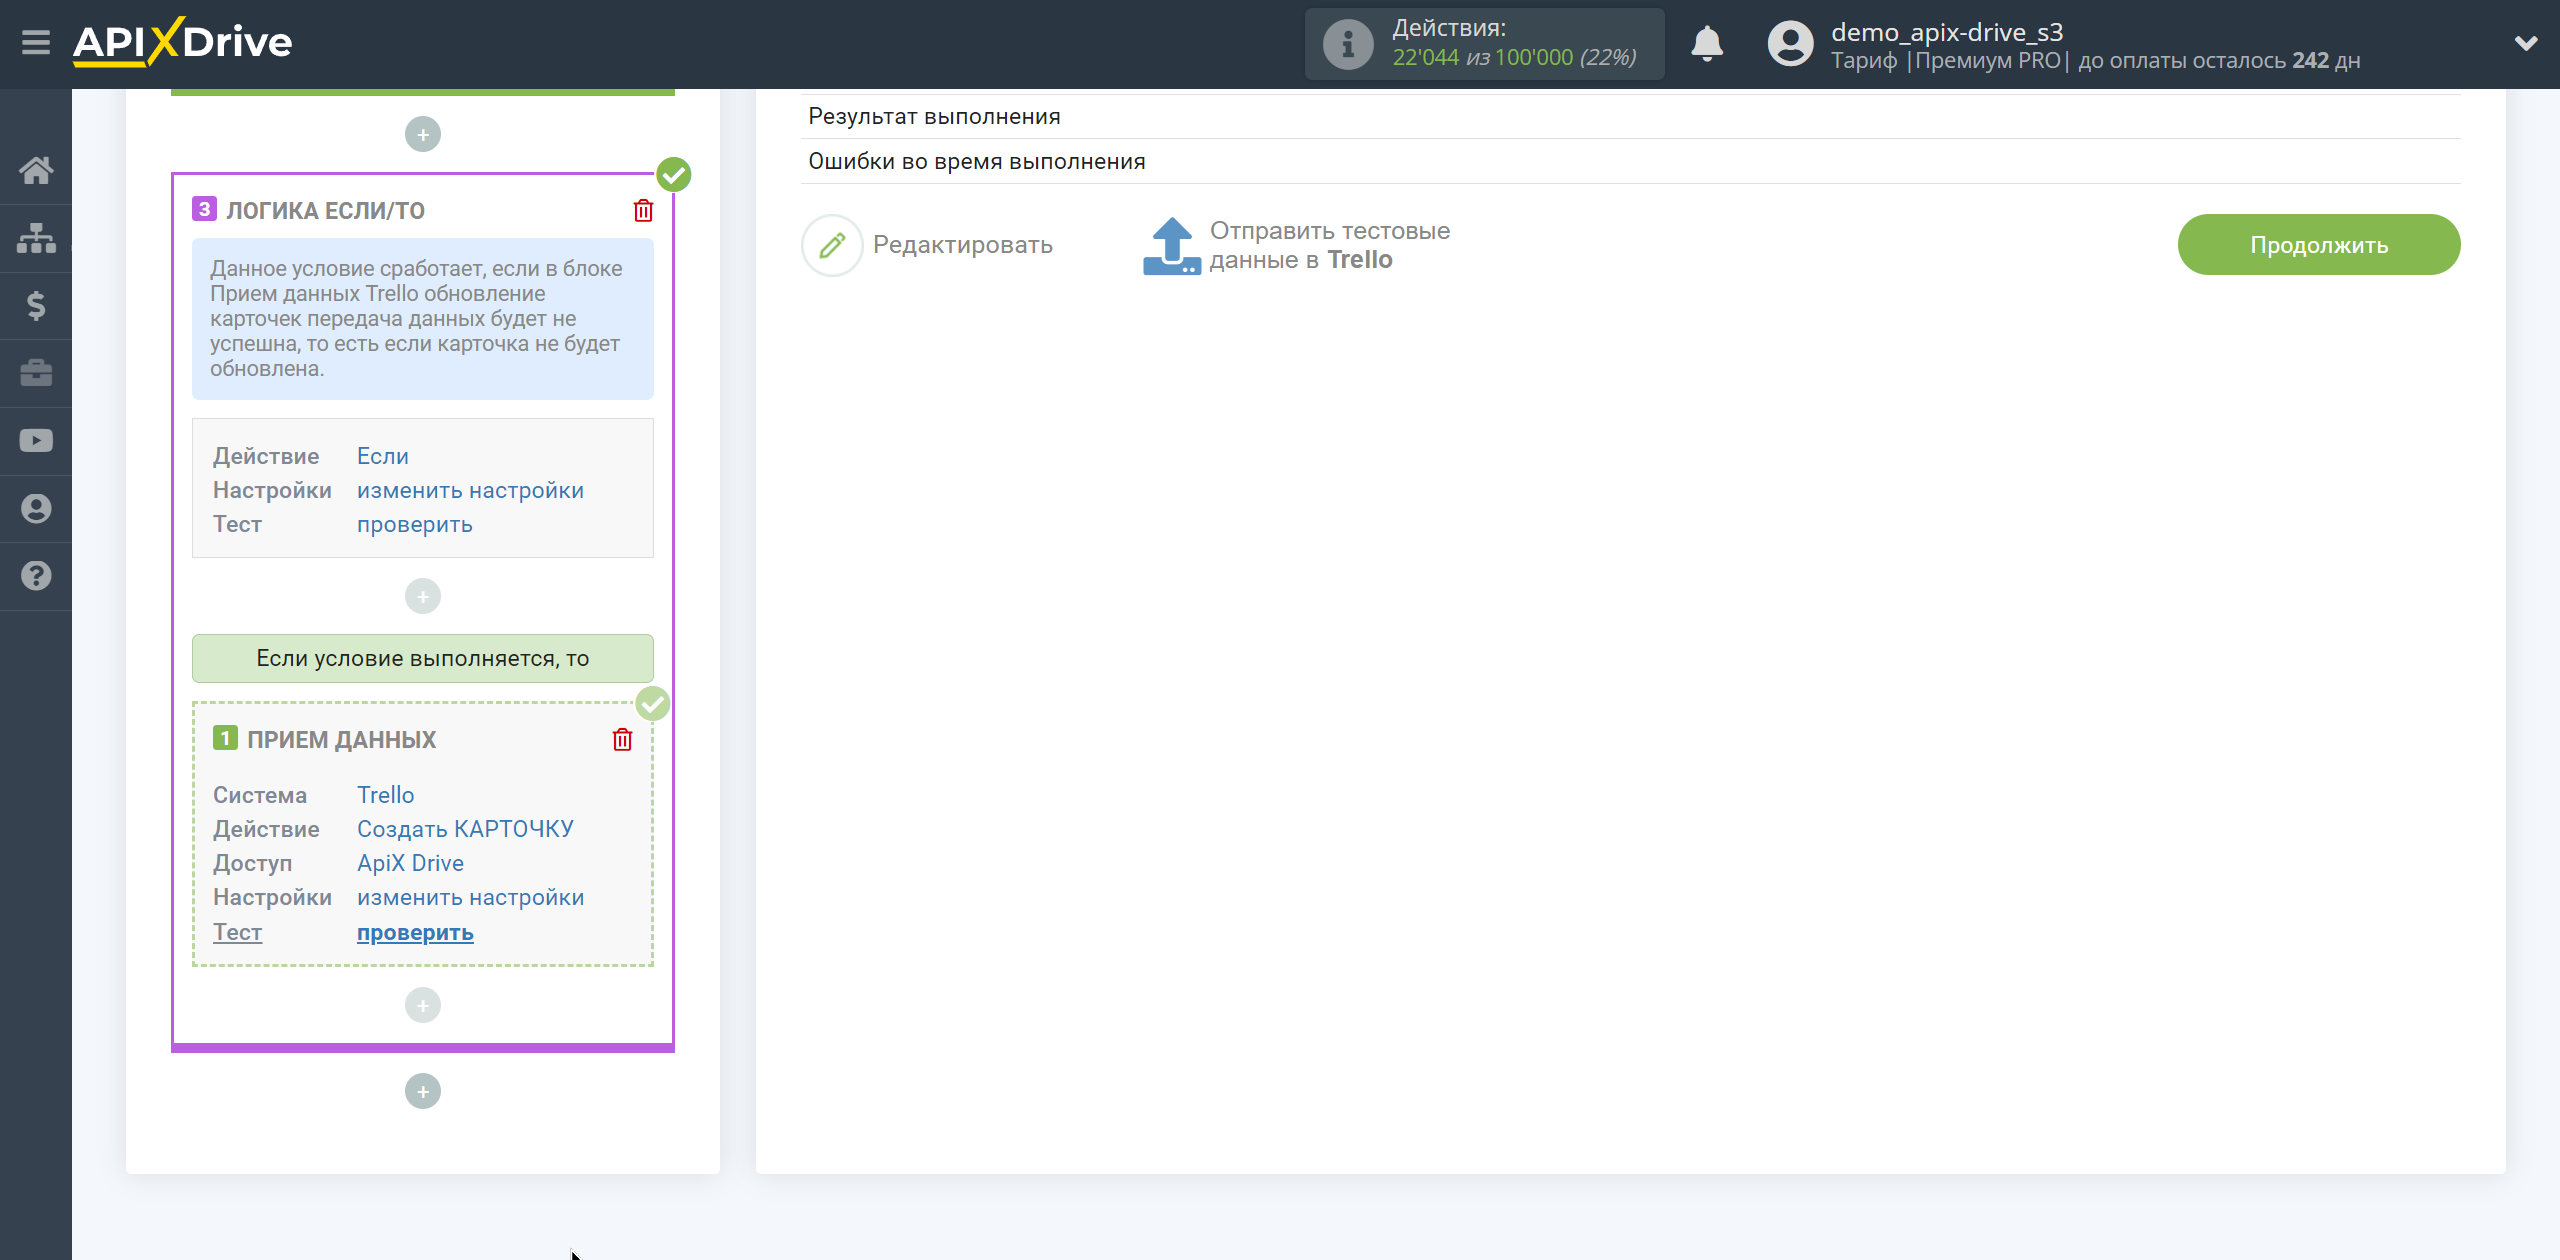Click the checkmark on ПРИЕМ ДАННЫХ block

[653, 704]
